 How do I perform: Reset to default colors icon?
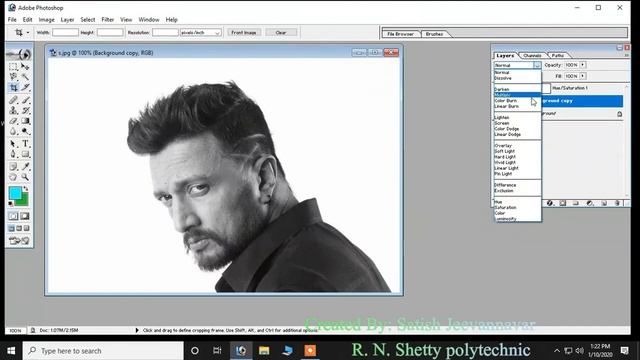[x=11, y=204]
